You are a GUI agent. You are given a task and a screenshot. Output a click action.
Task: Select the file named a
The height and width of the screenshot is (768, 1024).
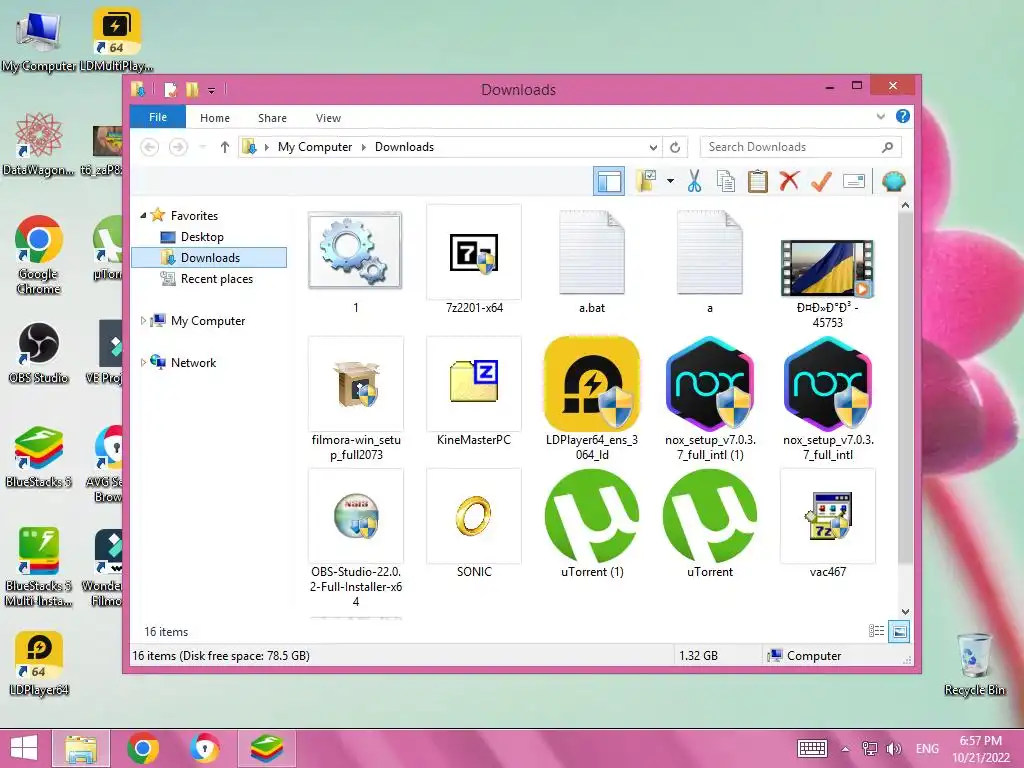pos(710,260)
